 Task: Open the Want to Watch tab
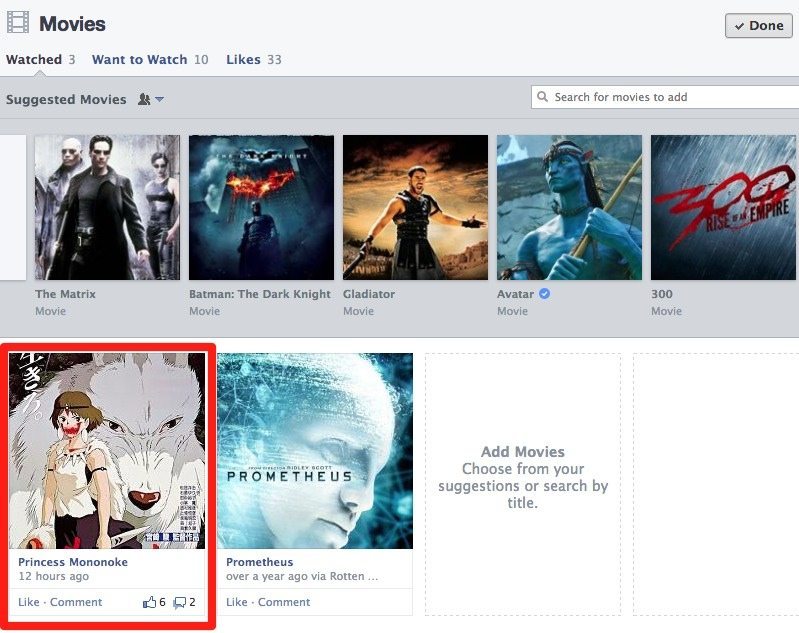pyautogui.click(x=150, y=60)
